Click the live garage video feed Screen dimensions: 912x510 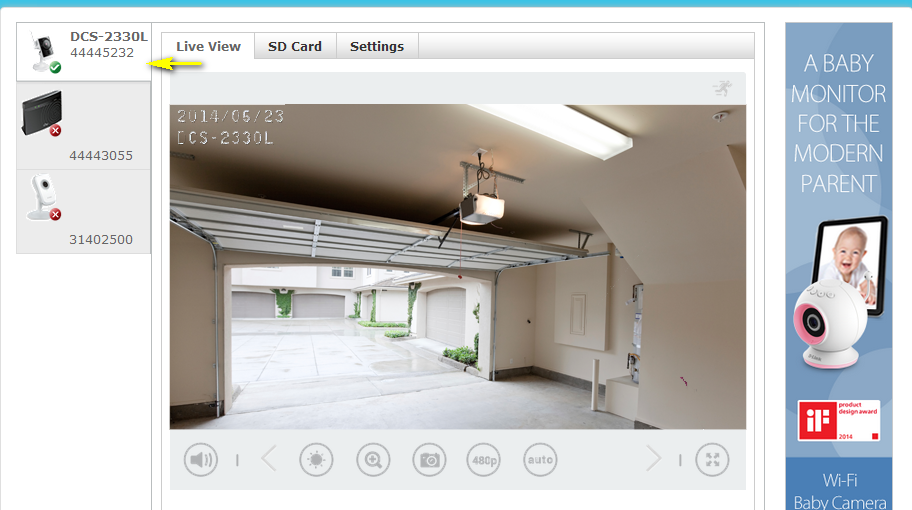[x=457, y=266]
